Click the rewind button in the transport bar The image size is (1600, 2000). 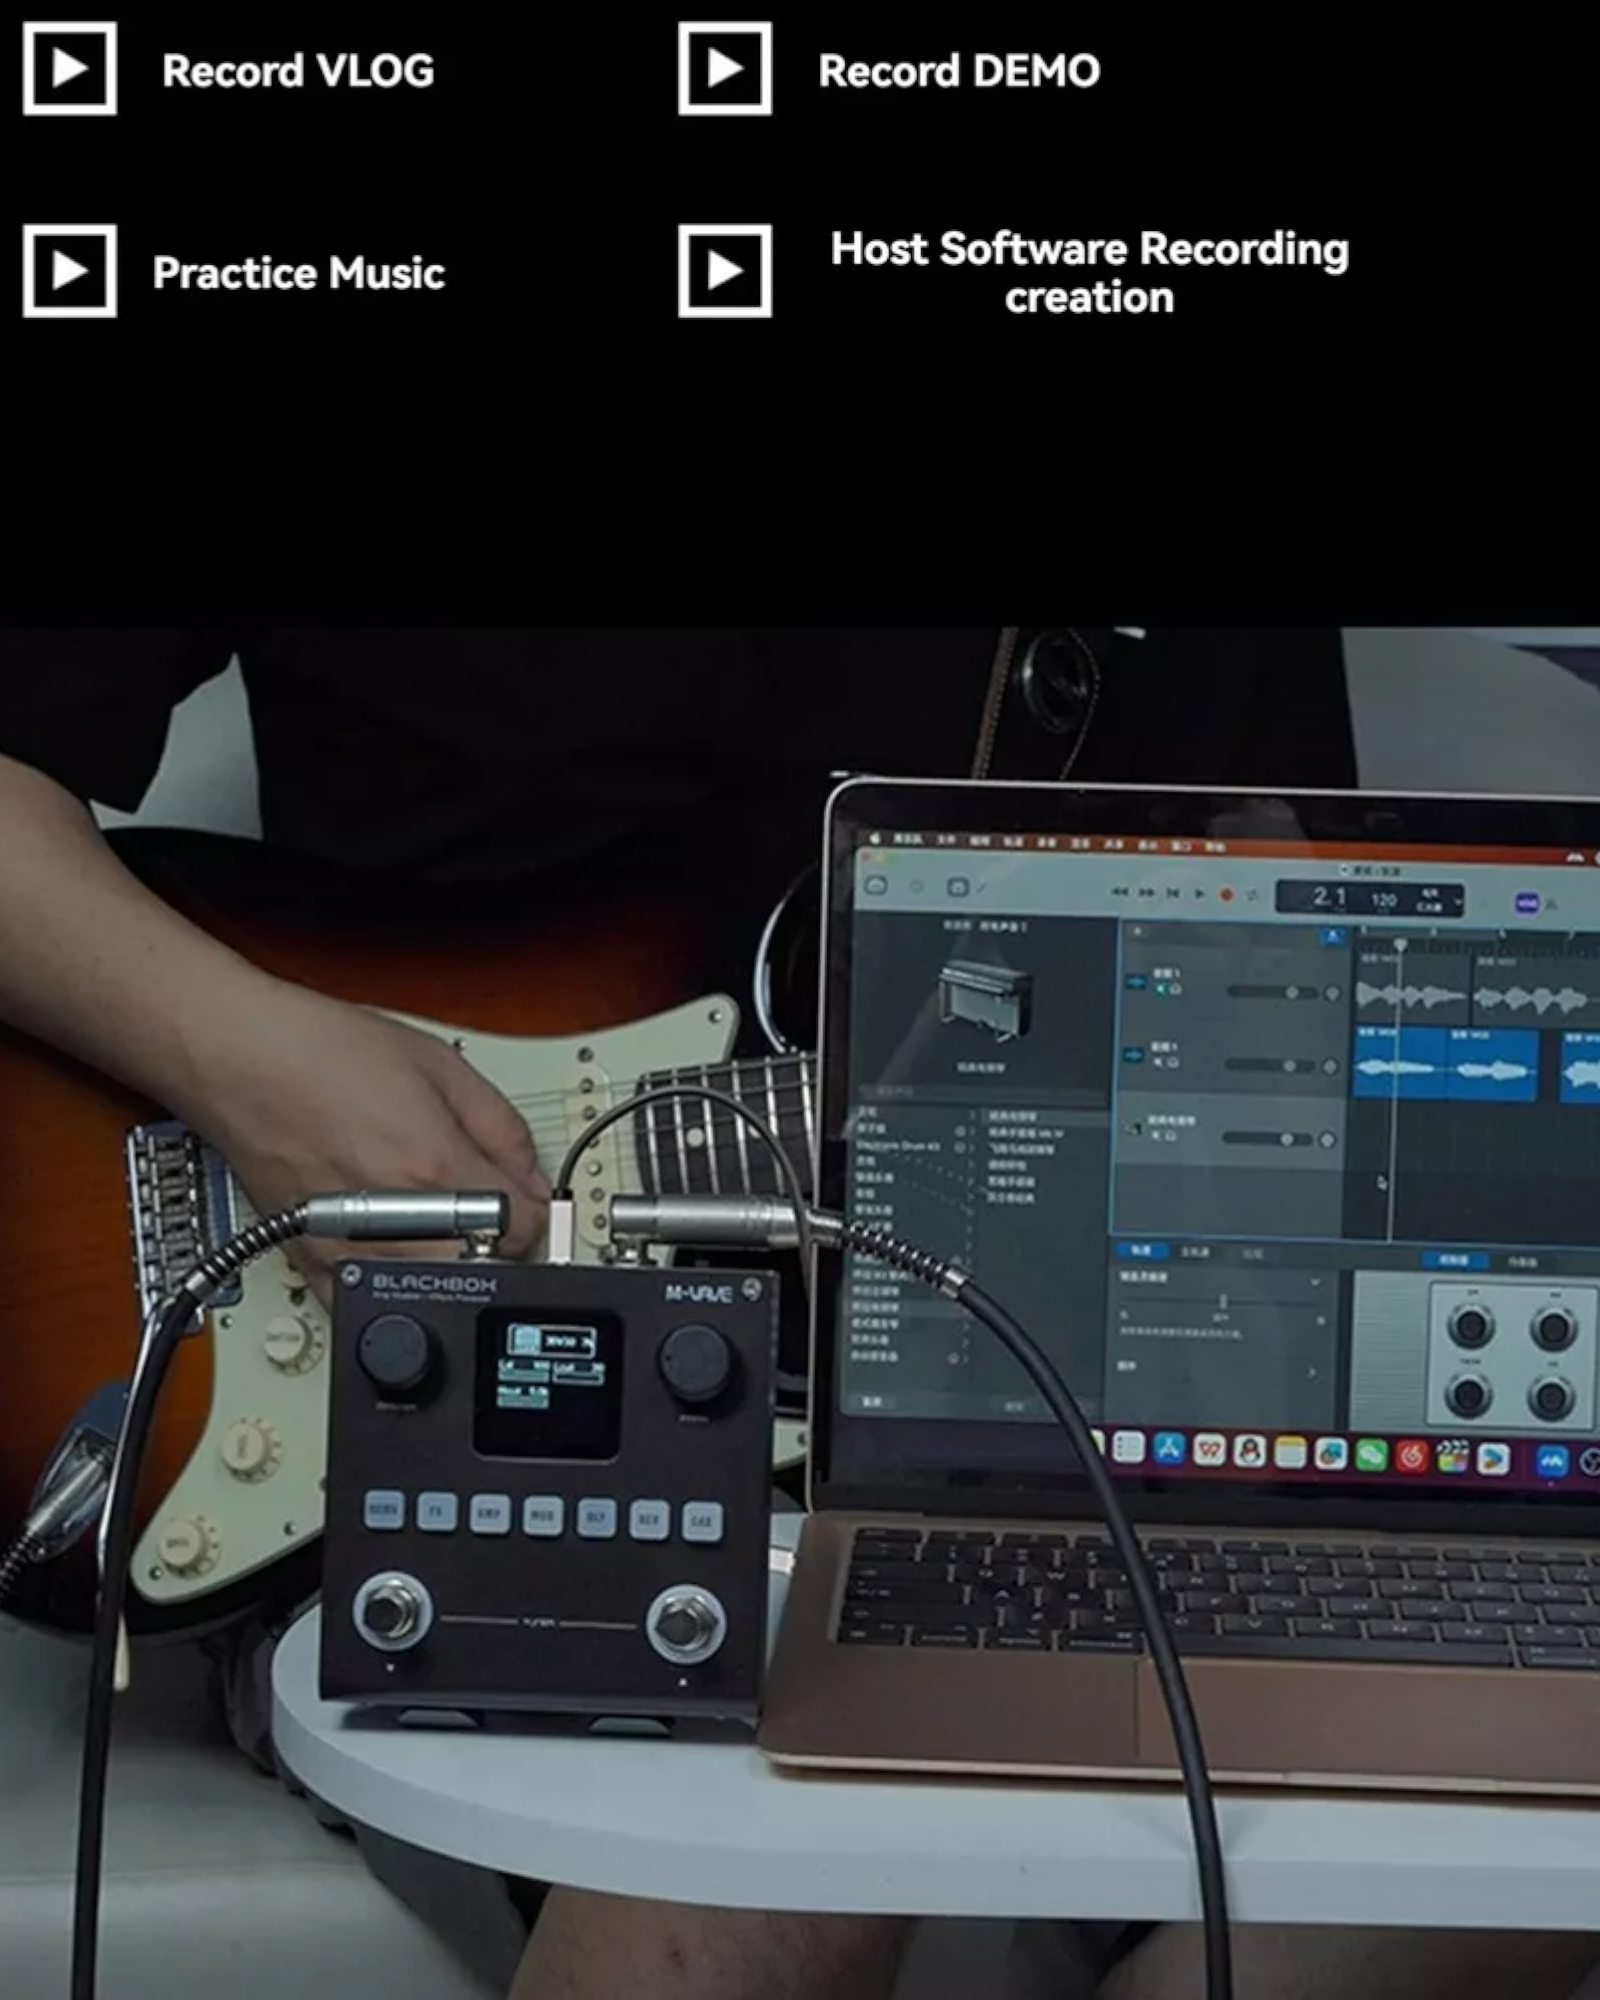point(1120,891)
